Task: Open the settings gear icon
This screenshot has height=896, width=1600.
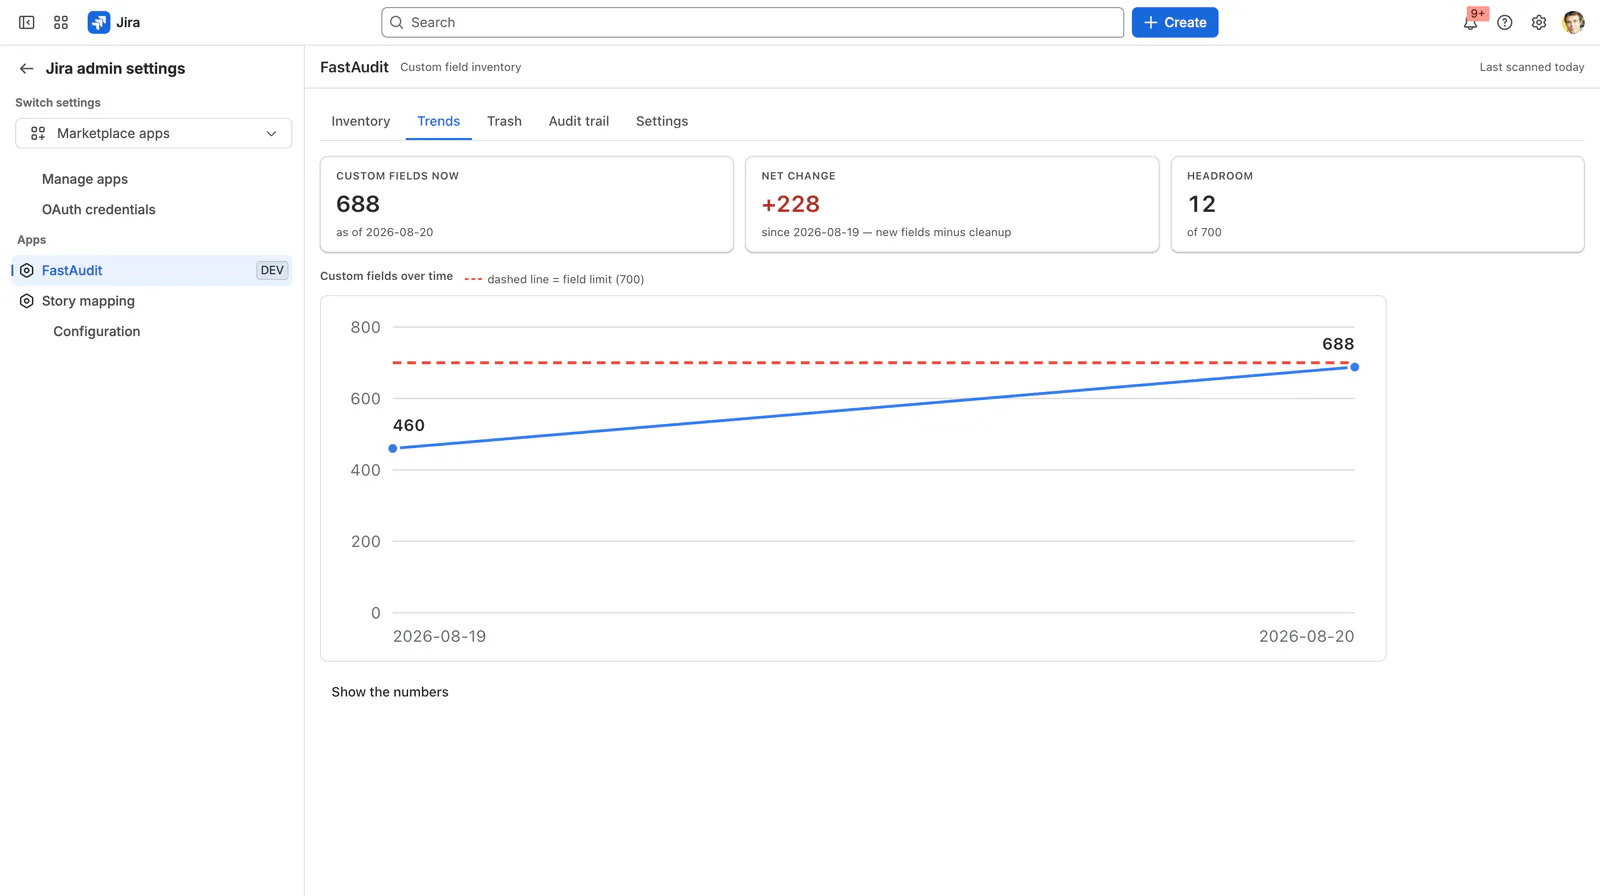Action: tap(1539, 23)
